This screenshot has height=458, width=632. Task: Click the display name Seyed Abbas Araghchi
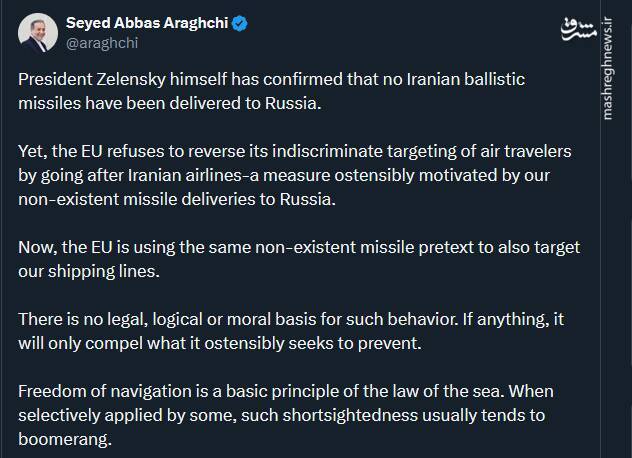[x=145, y=23]
